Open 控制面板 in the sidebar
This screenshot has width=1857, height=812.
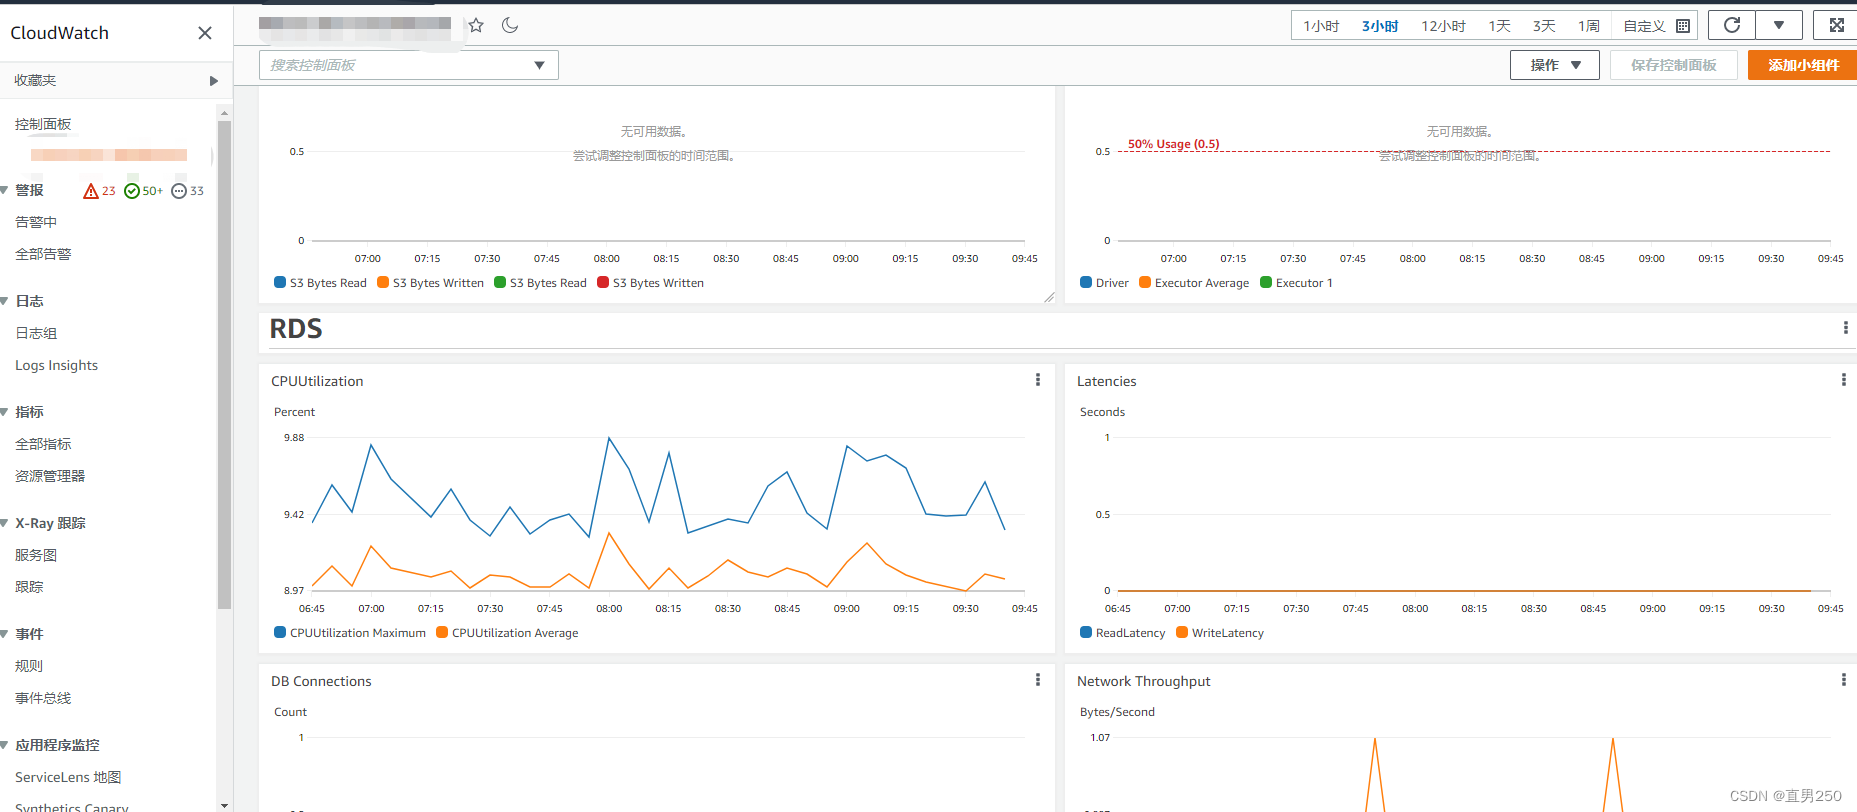point(43,124)
